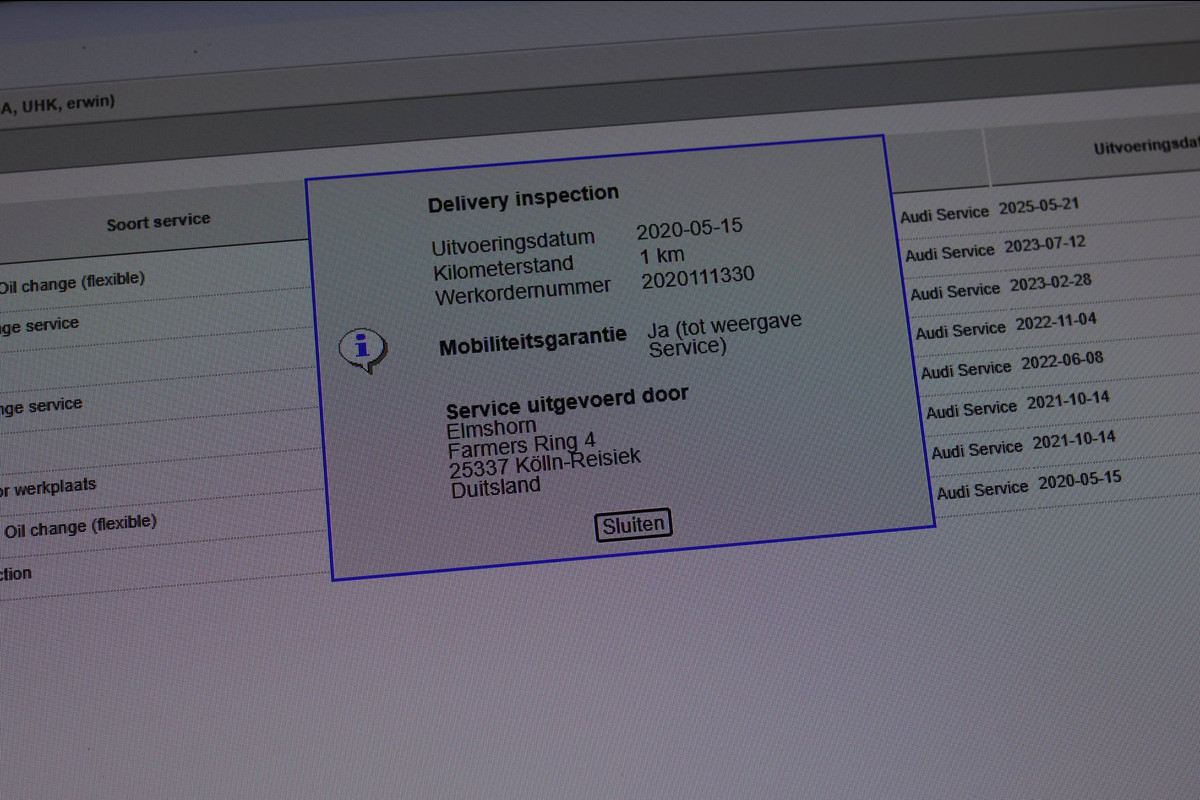Viewport: 1200px width, 800px height.
Task: Click the Farmers Ring 4 address line
Action: click(x=521, y=445)
